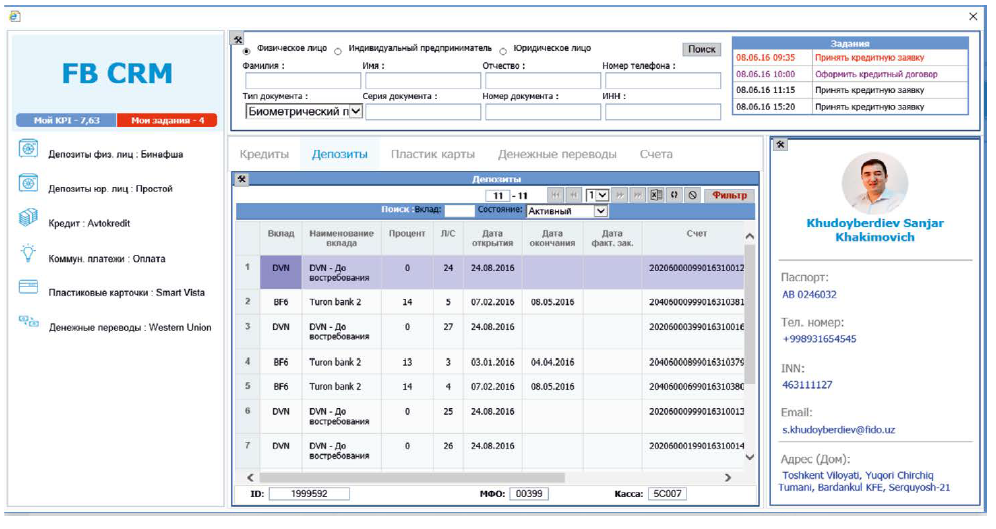
Task: Export deposits grid to Excel
Action: click(x=656, y=196)
